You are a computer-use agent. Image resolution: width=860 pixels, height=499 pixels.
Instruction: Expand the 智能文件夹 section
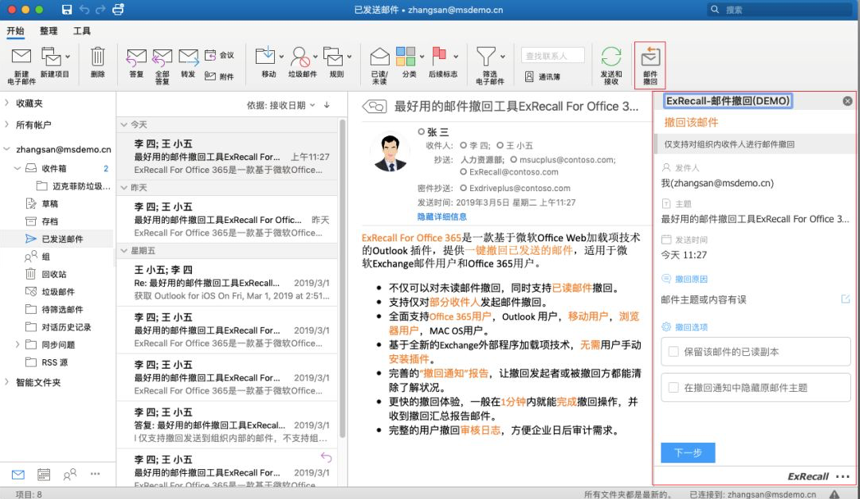click(x=7, y=382)
